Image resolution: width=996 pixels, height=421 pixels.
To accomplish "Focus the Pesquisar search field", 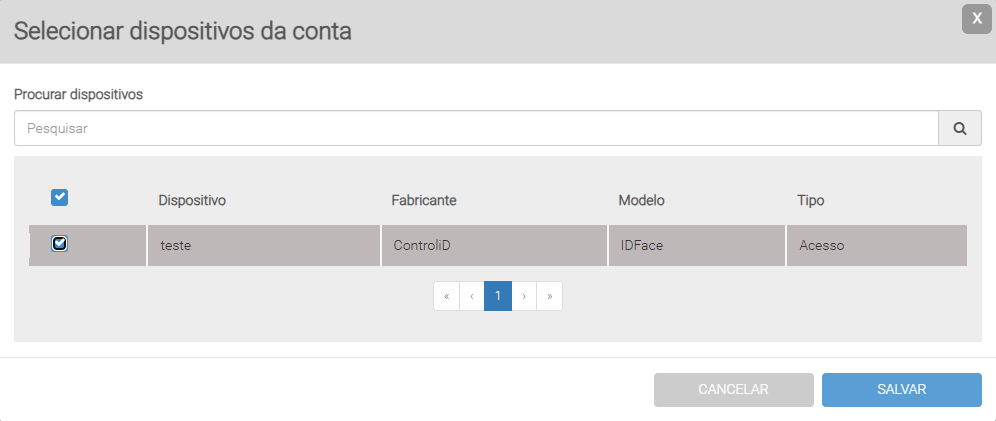I will pos(476,128).
